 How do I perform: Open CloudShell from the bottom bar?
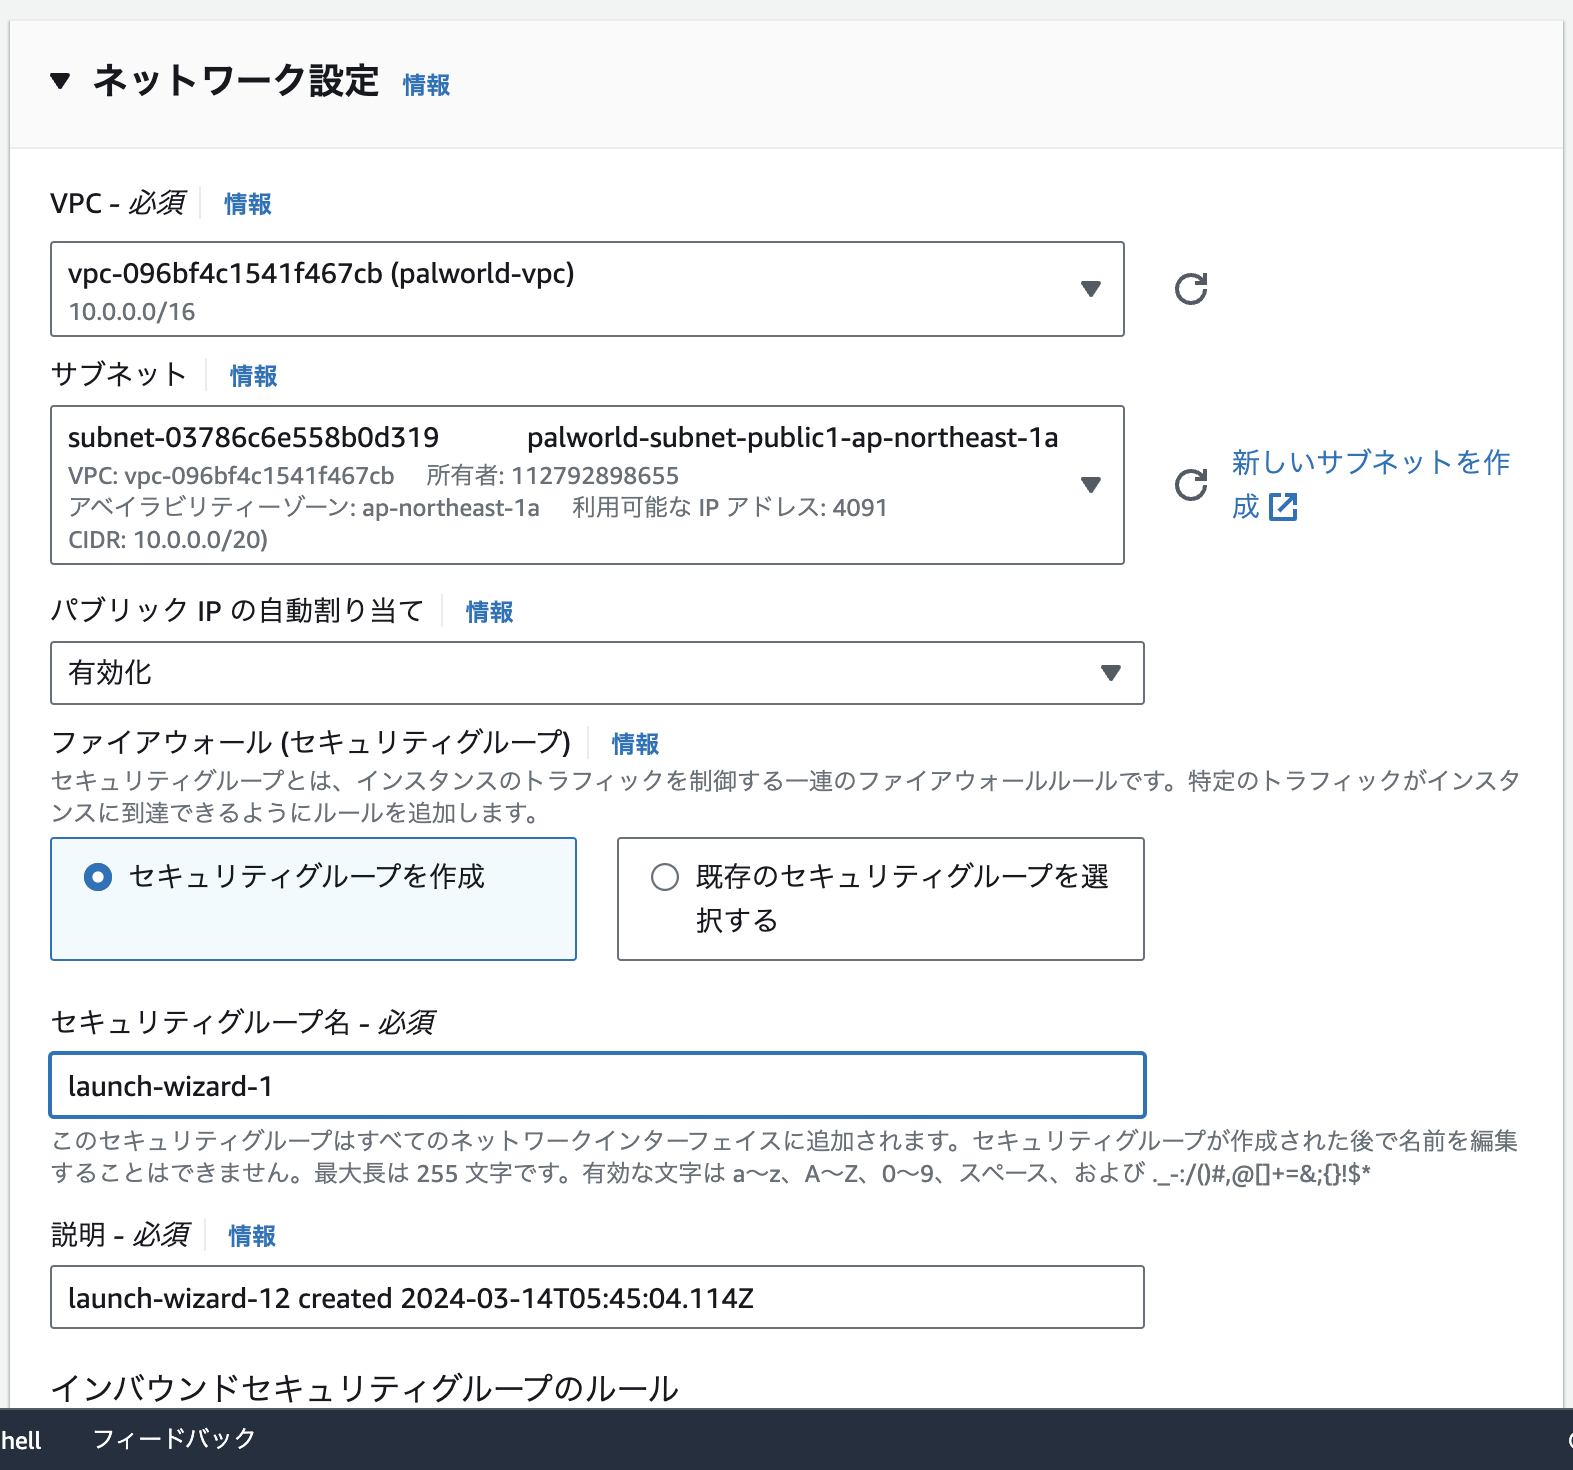pos(20,1440)
